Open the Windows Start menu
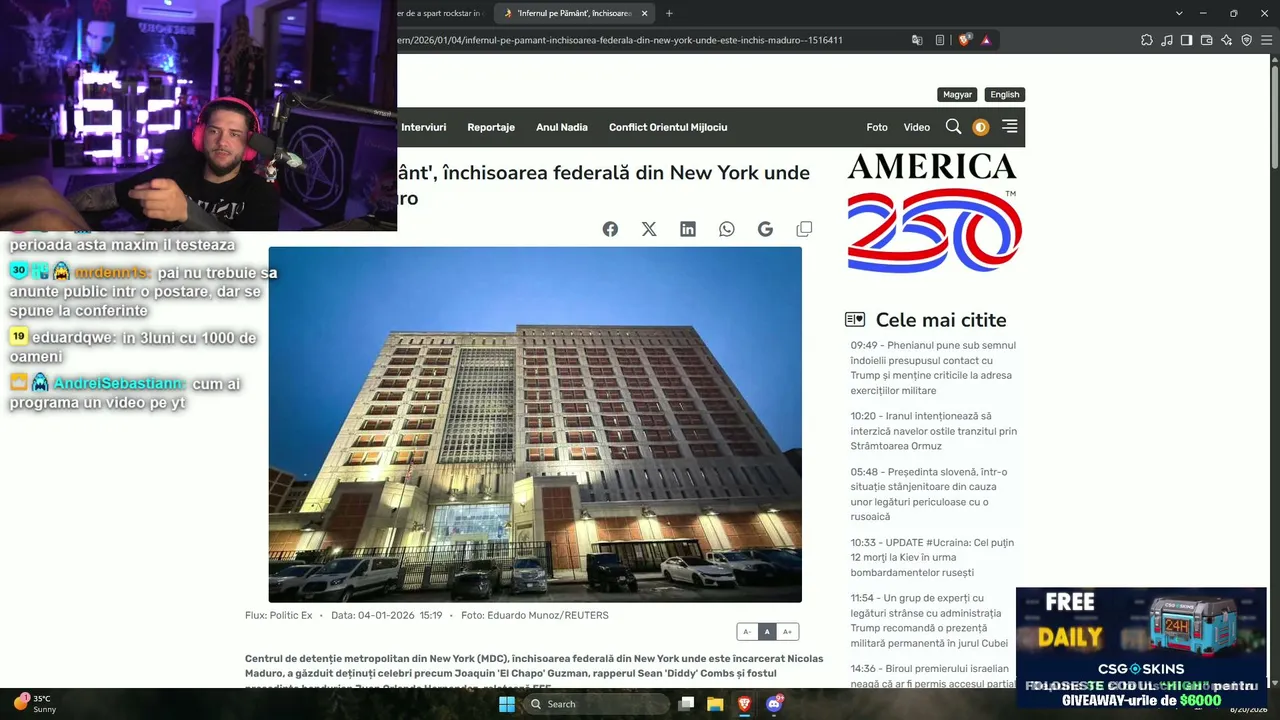This screenshot has width=1280, height=720. click(x=507, y=704)
